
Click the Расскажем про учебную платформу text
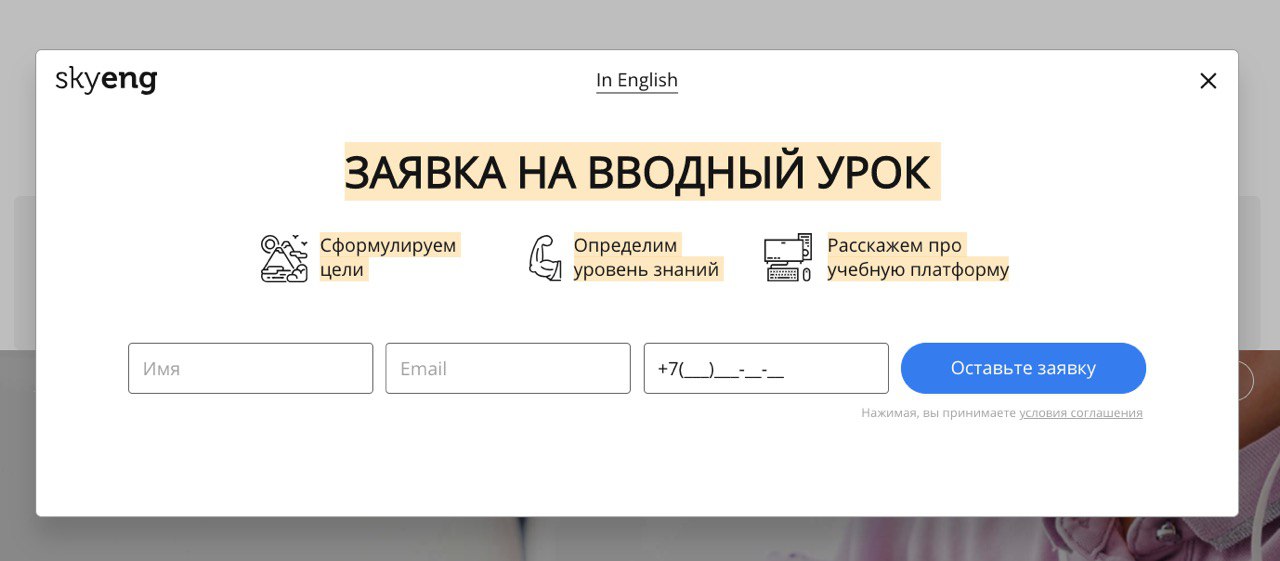918,258
